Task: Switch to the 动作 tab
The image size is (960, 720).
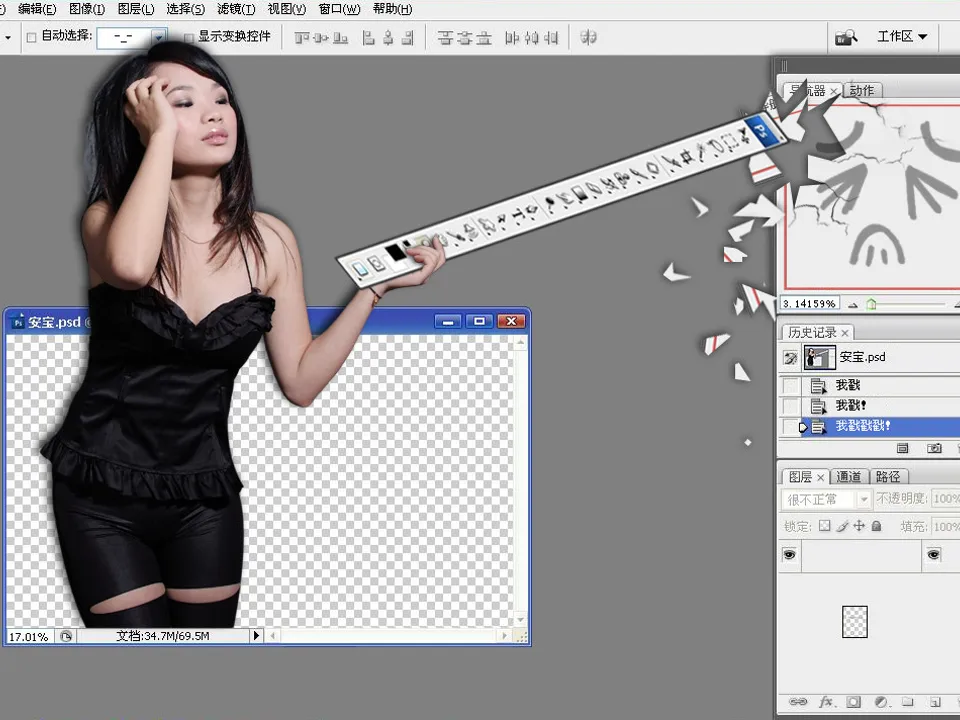Action: 861,91
